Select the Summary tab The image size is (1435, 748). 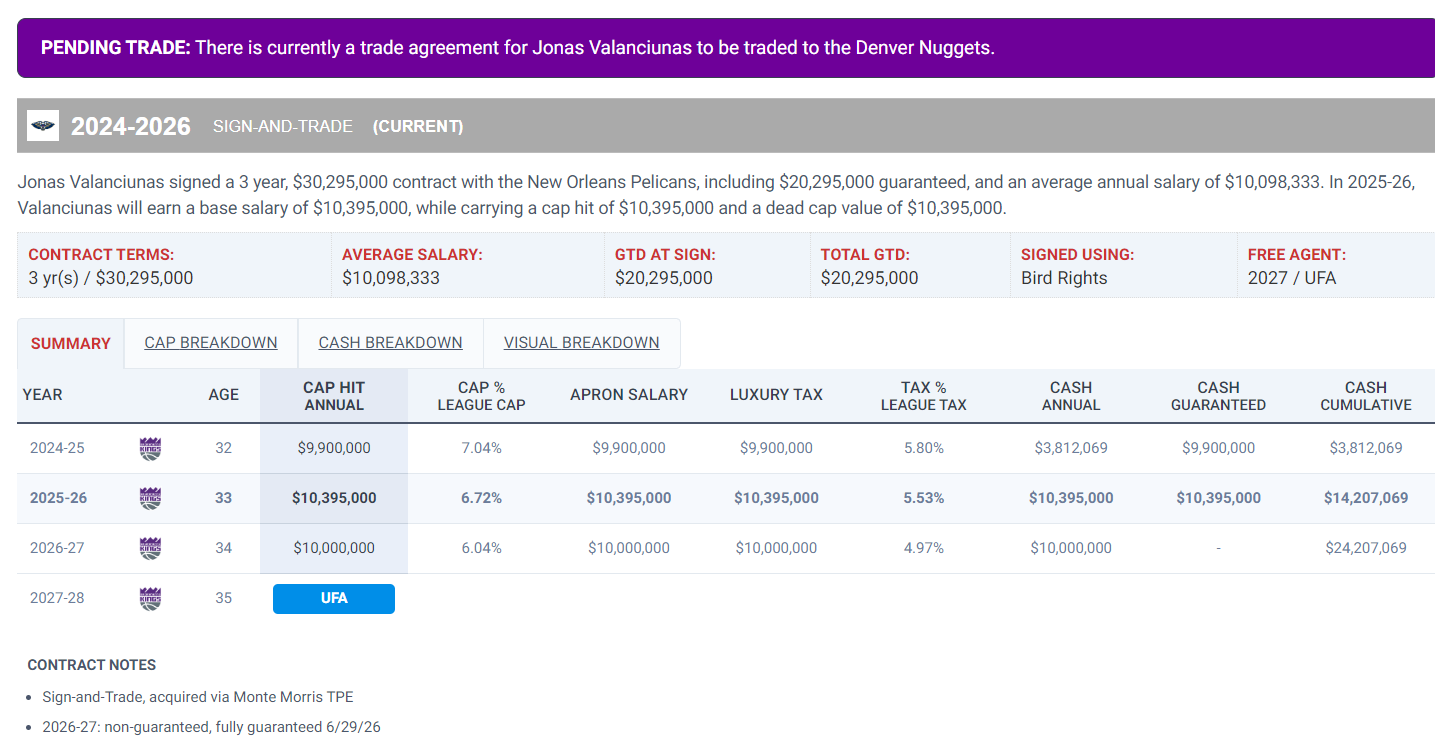pyautogui.click(x=71, y=344)
